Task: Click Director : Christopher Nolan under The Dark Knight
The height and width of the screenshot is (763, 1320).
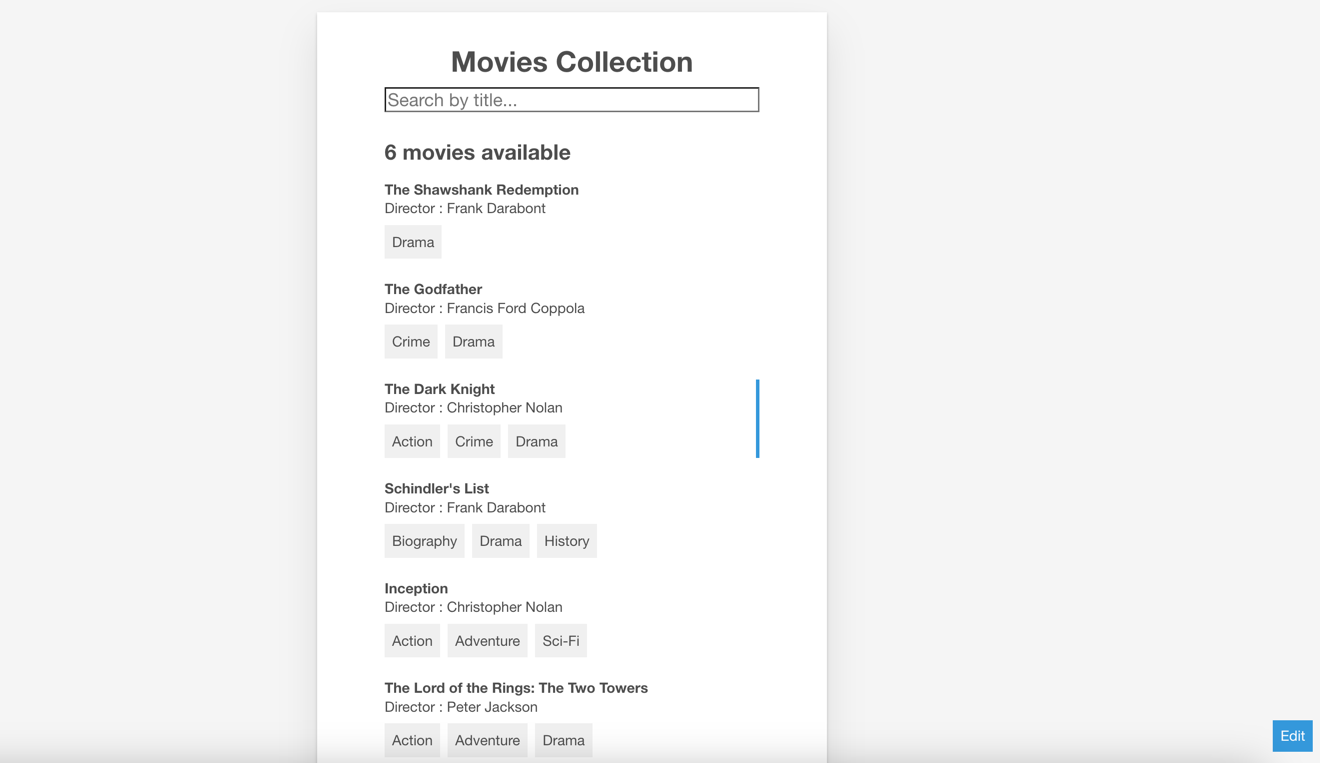Action: tap(473, 408)
